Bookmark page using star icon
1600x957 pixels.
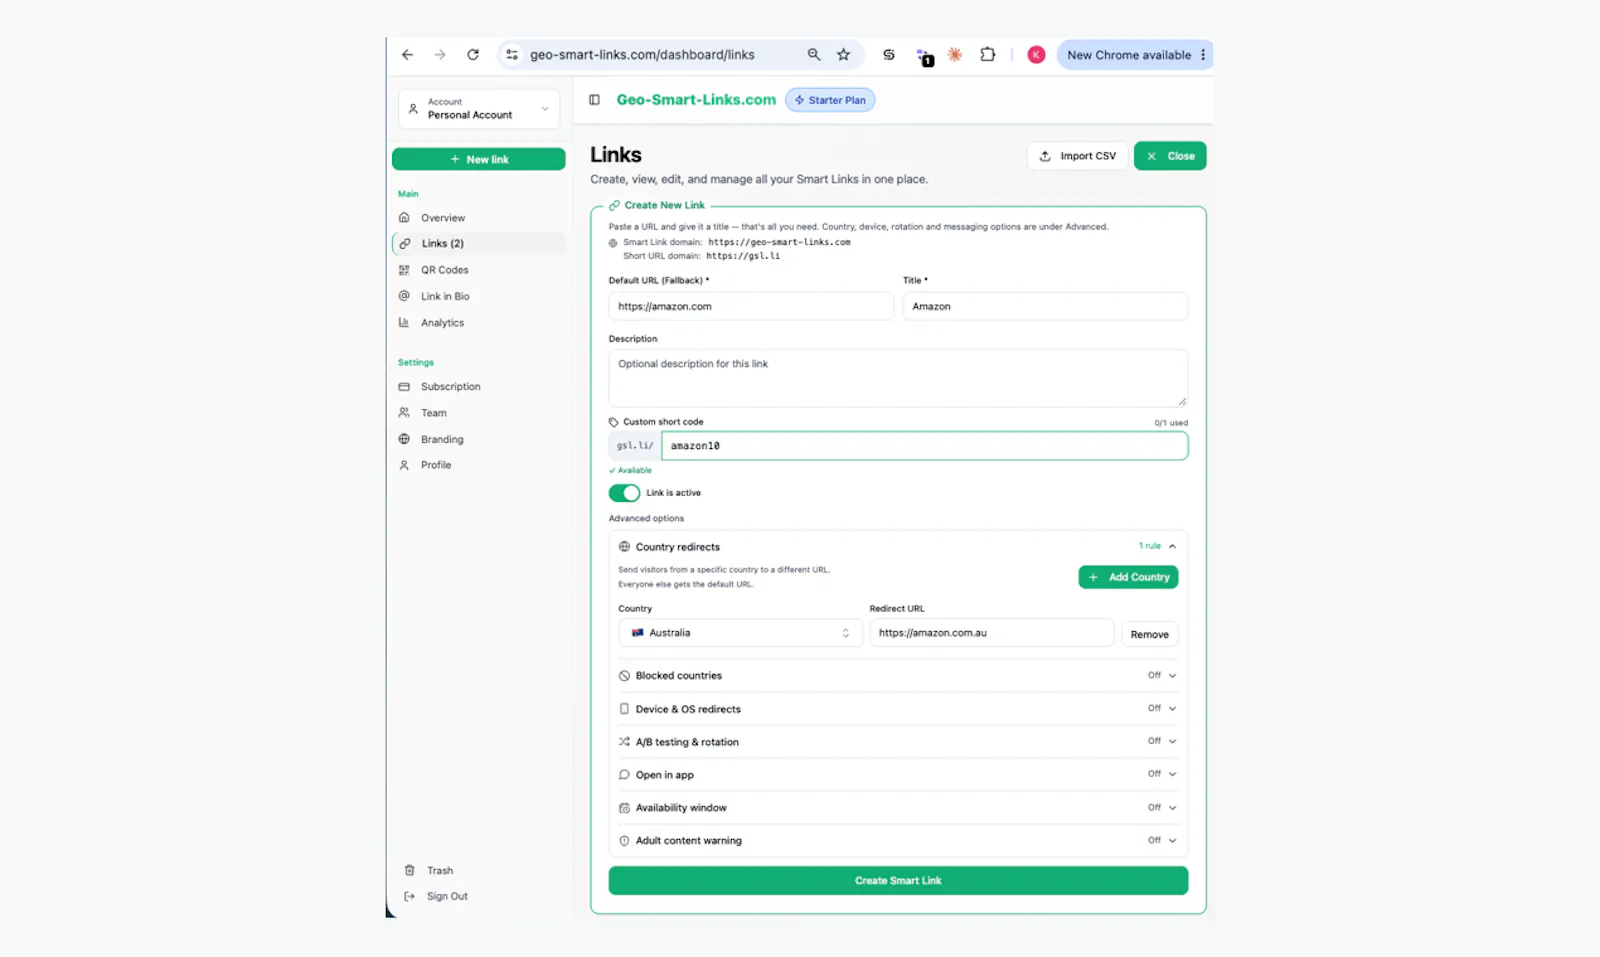[844, 55]
